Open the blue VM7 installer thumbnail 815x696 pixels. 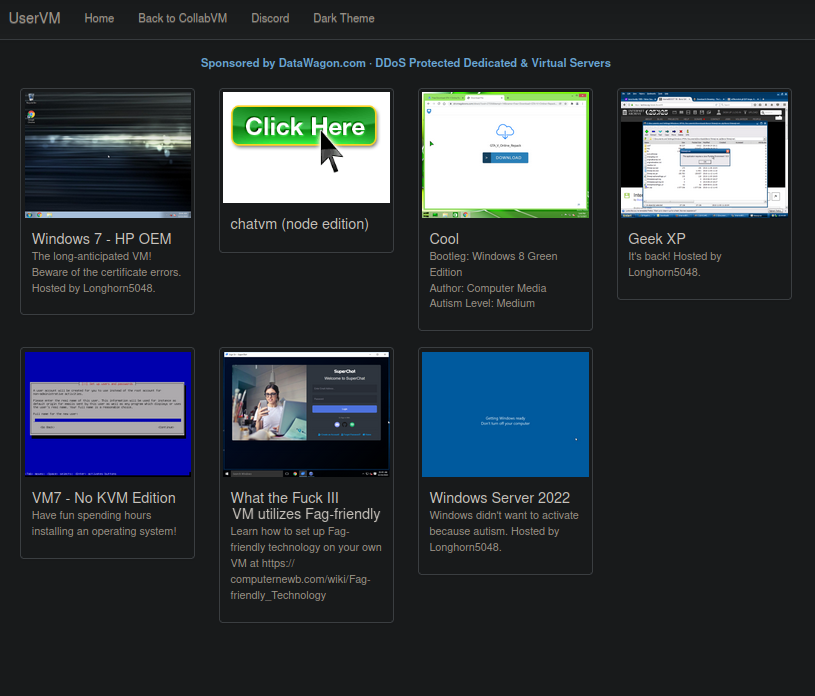[107, 413]
